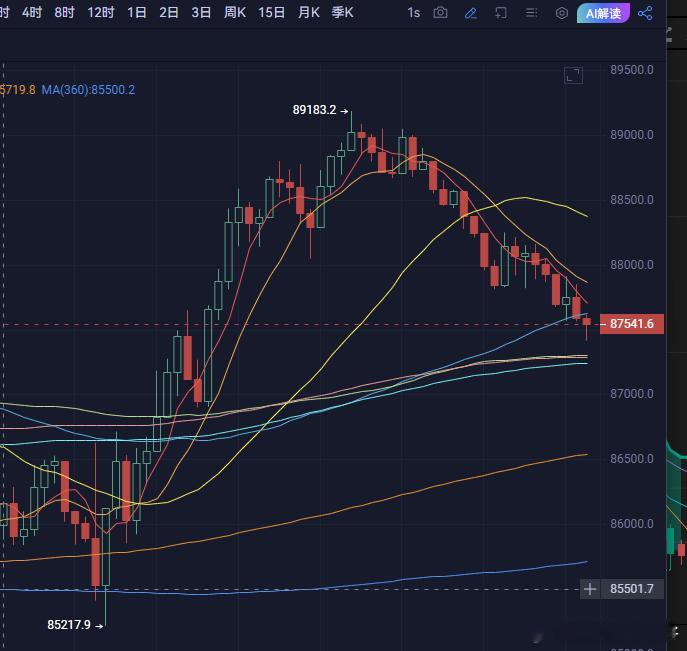The width and height of the screenshot is (687, 651).
Task: Select the 12时 interval
Action: 101,12
